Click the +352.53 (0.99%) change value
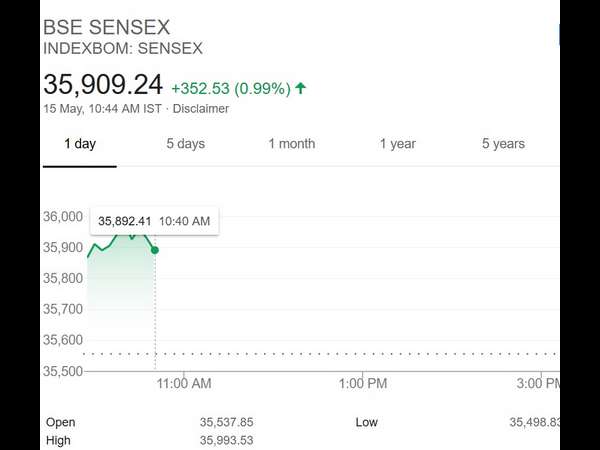Screen dimensions: 600x450 coord(230,88)
